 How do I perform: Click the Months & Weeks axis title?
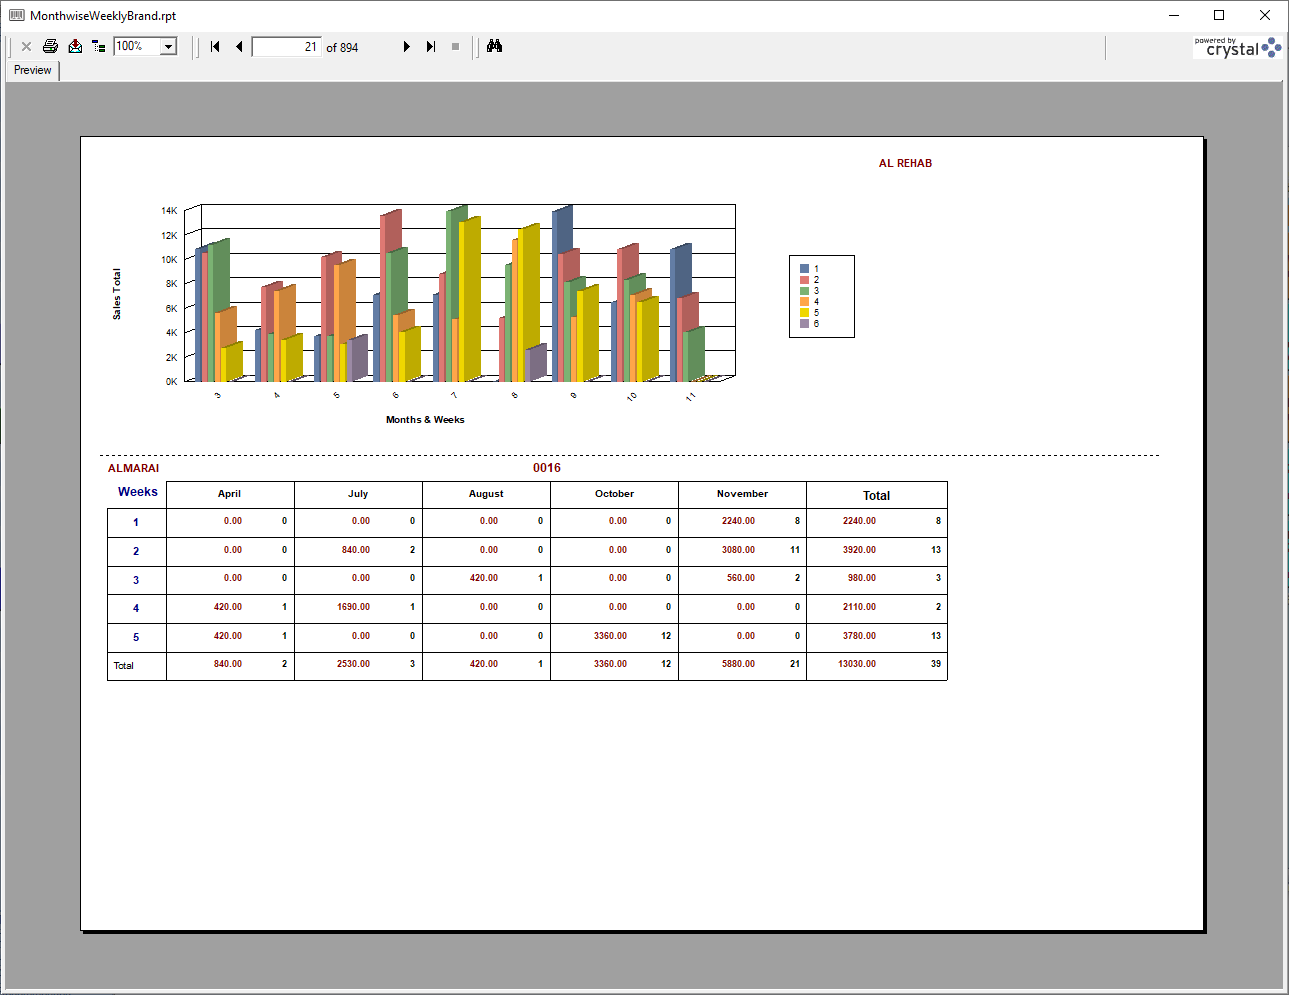425,420
